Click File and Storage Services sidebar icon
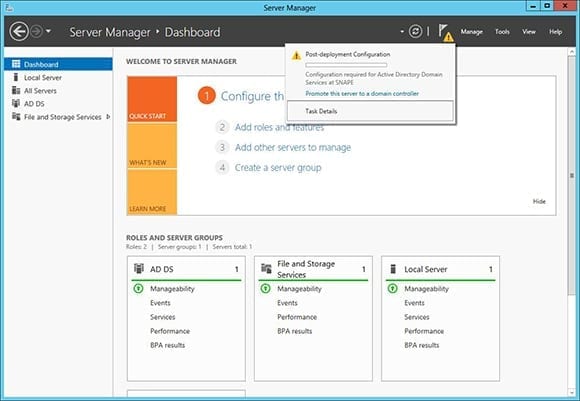This screenshot has height=401, width=580. (16, 117)
